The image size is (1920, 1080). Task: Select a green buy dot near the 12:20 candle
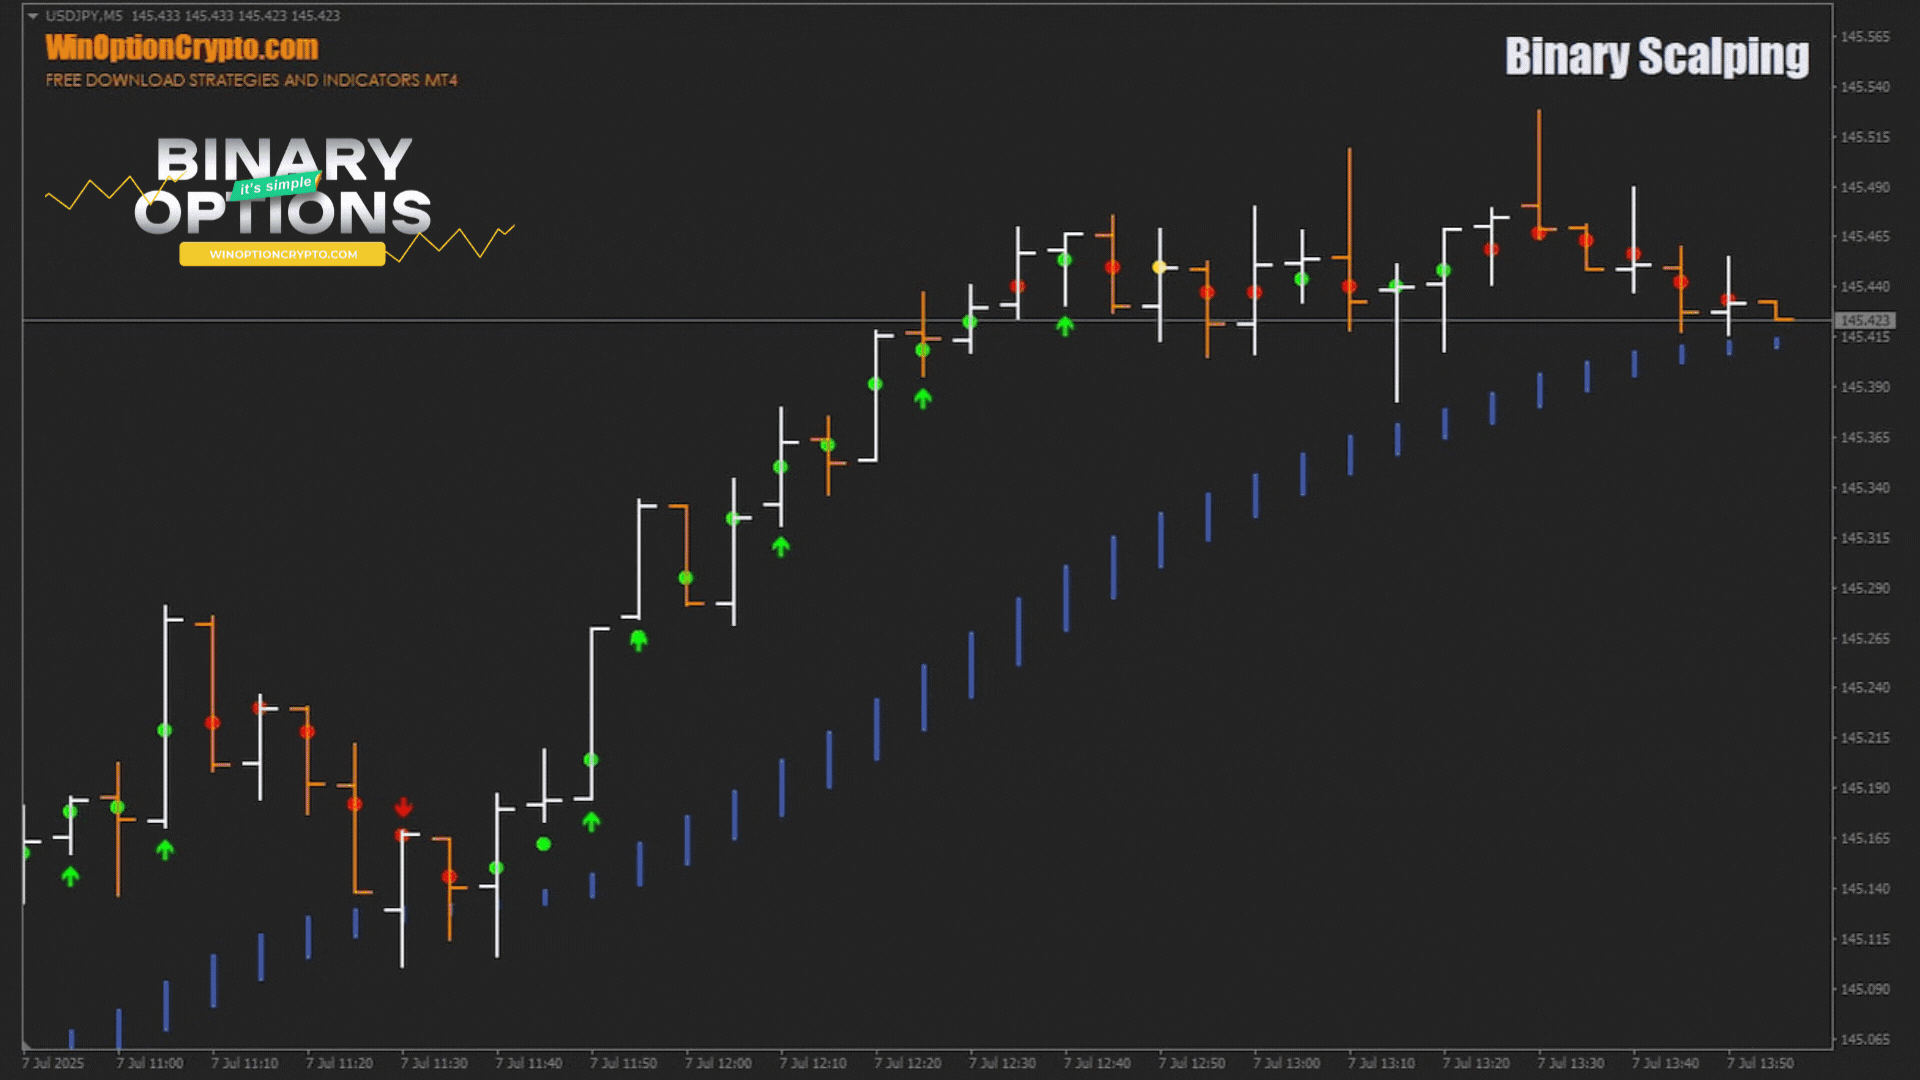[x=923, y=351]
